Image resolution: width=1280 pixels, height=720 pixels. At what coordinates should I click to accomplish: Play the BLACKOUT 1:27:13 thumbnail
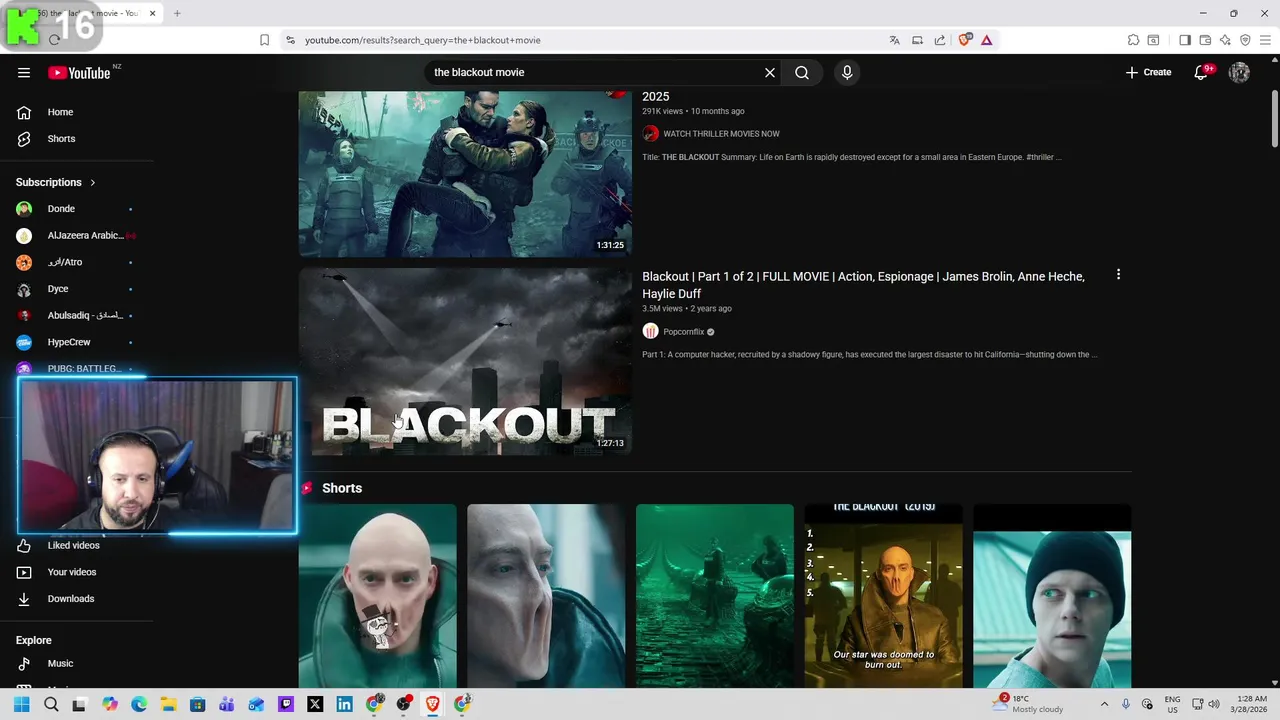point(465,361)
